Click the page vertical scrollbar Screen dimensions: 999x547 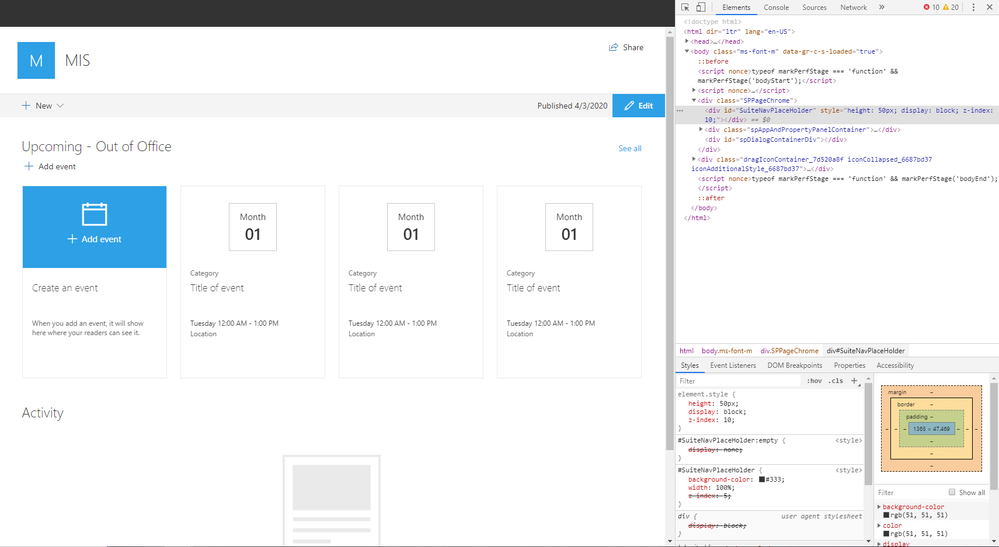pos(670,242)
